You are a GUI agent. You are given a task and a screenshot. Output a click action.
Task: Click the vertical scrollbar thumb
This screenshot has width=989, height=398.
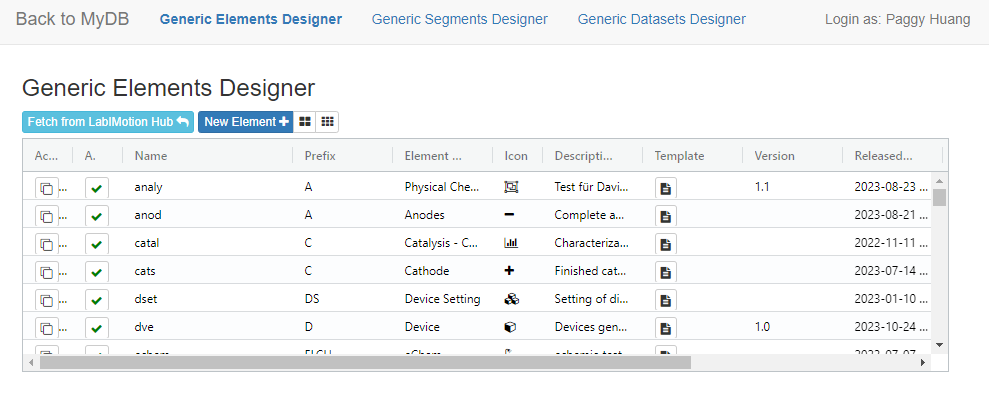[939, 198]
